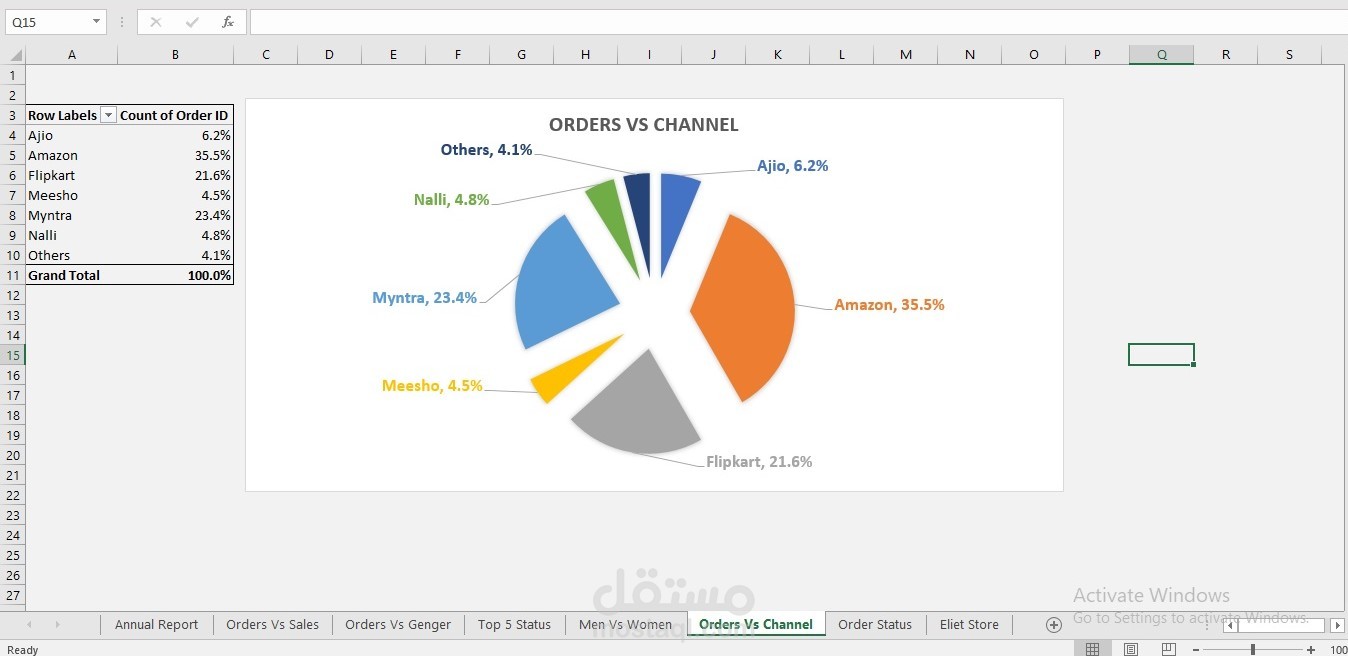Open Row Labels filter dropdown
Screen dimensions: 1348x656
(109, 115)
